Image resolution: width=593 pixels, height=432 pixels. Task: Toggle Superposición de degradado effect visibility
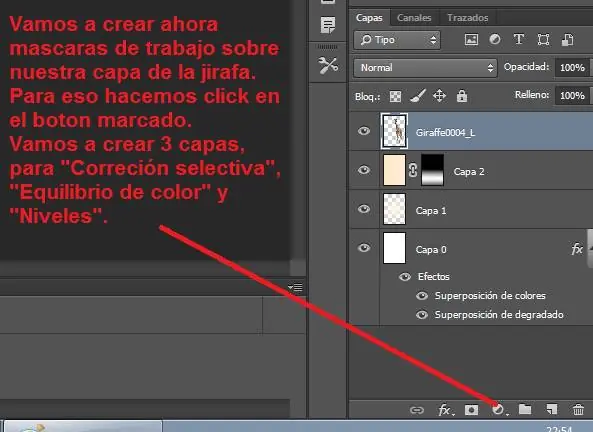point(422,315)
